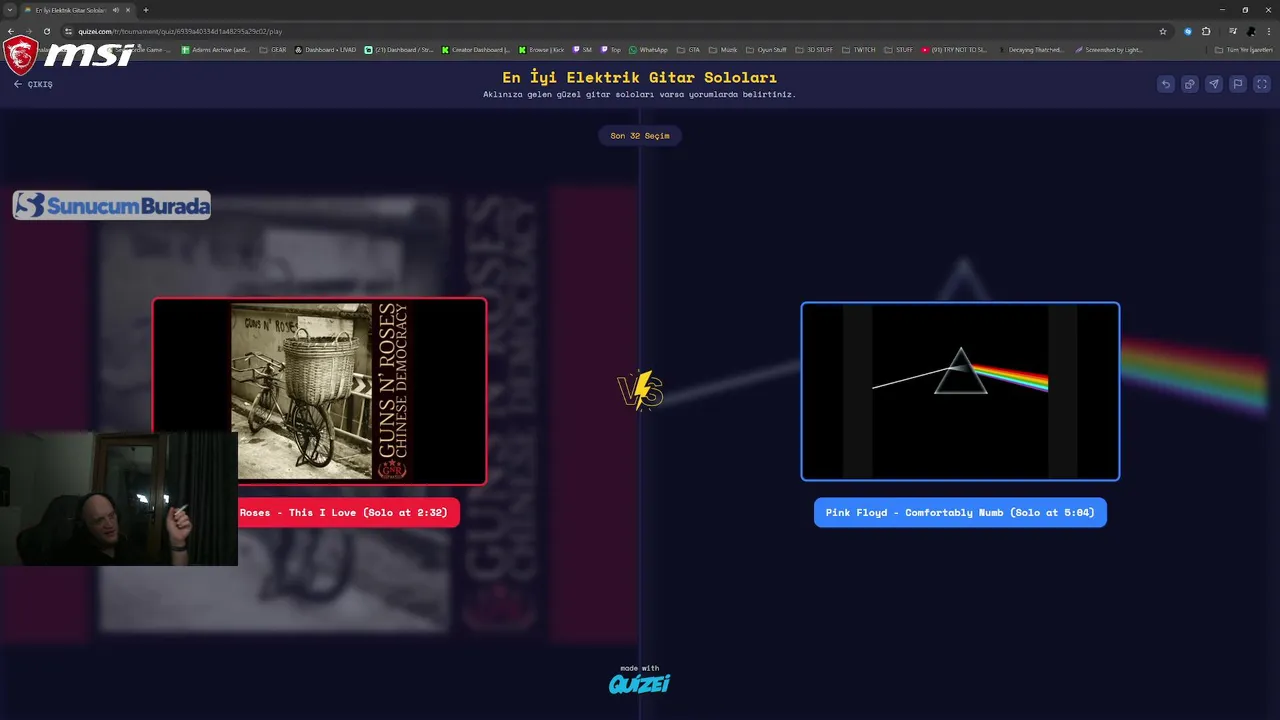Open Creator Dashboard Kick bookmark
1280x720 pixels.
coord(476,49)
